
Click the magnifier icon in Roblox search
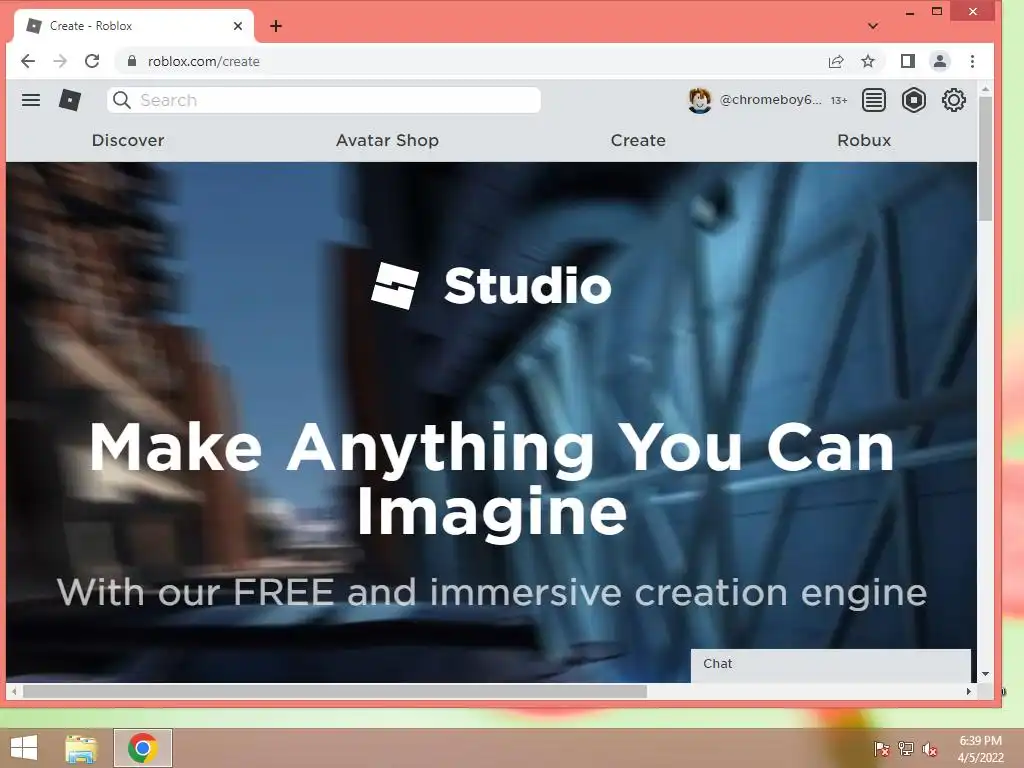pos(121,100)
